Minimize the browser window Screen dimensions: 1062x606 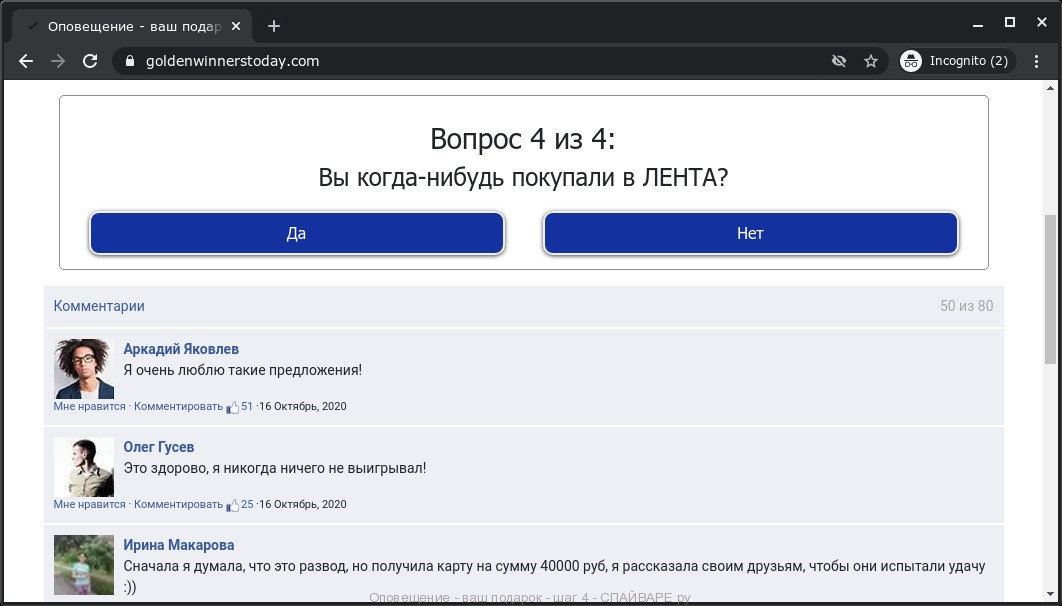[x=977, y=25]
